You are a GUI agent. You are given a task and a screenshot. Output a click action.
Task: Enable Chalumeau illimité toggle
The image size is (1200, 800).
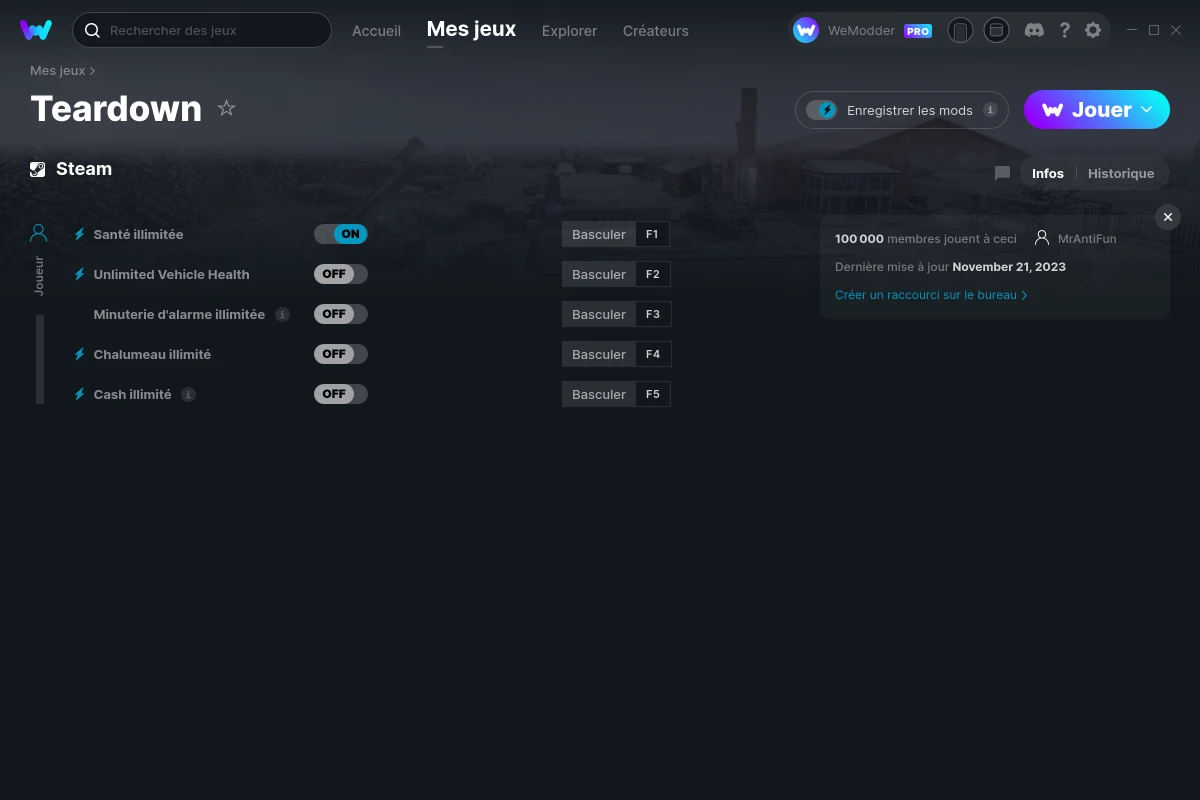point(341,354)
